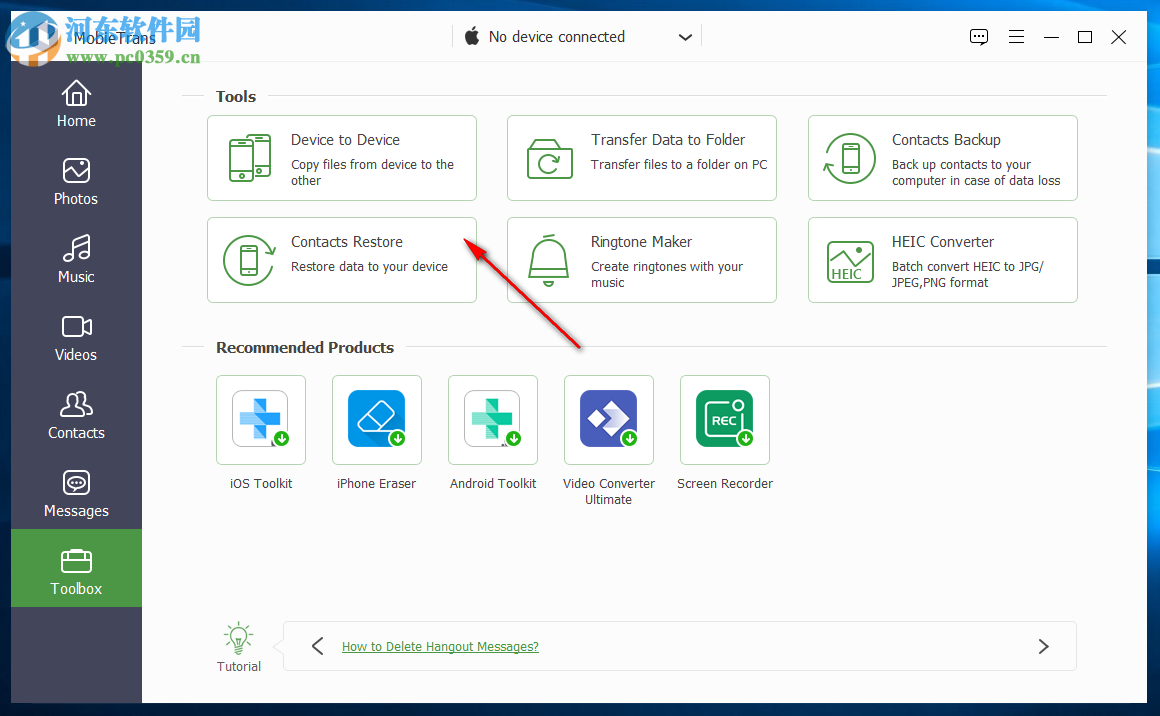The height and width of the screenshot is (716, 1160).
Task: Switch to the Toolbox tab
Action: point(76,568)
